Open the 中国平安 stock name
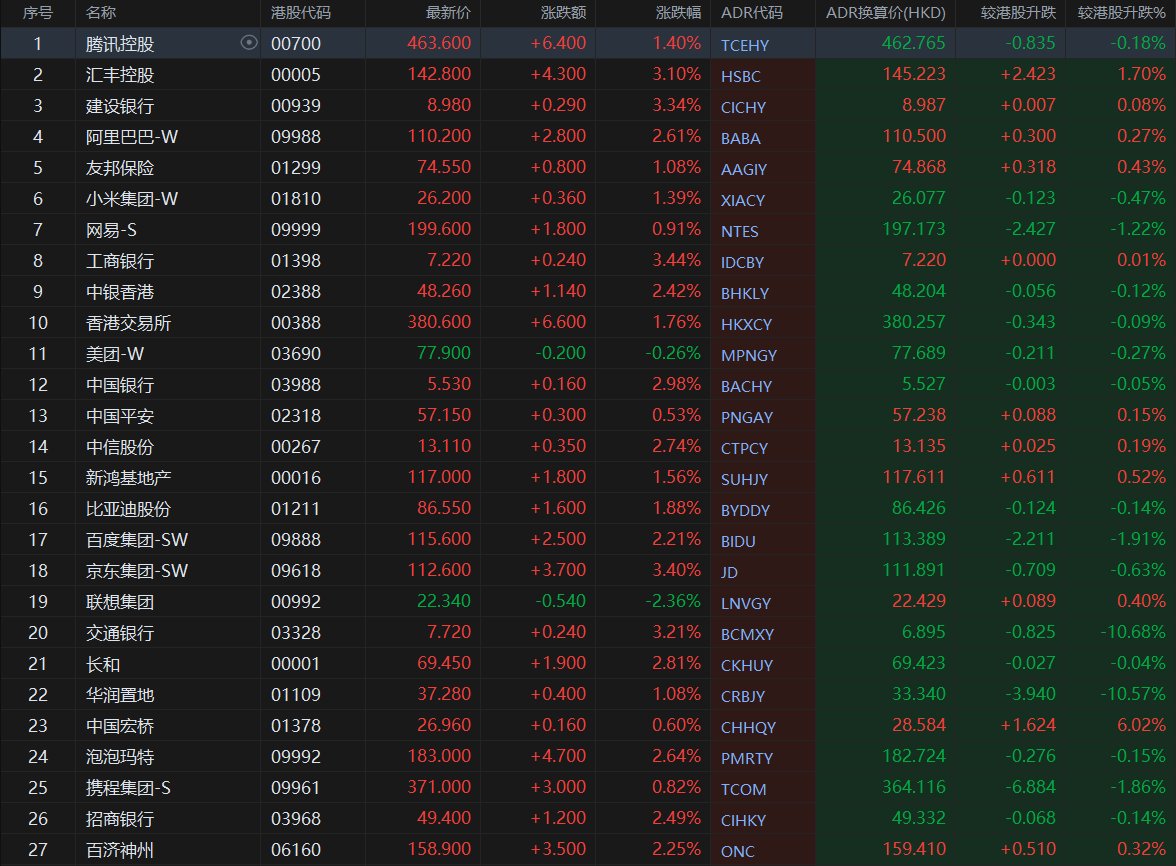The height and width of the screenshot is (866, 1176). (x=120, y=415)
